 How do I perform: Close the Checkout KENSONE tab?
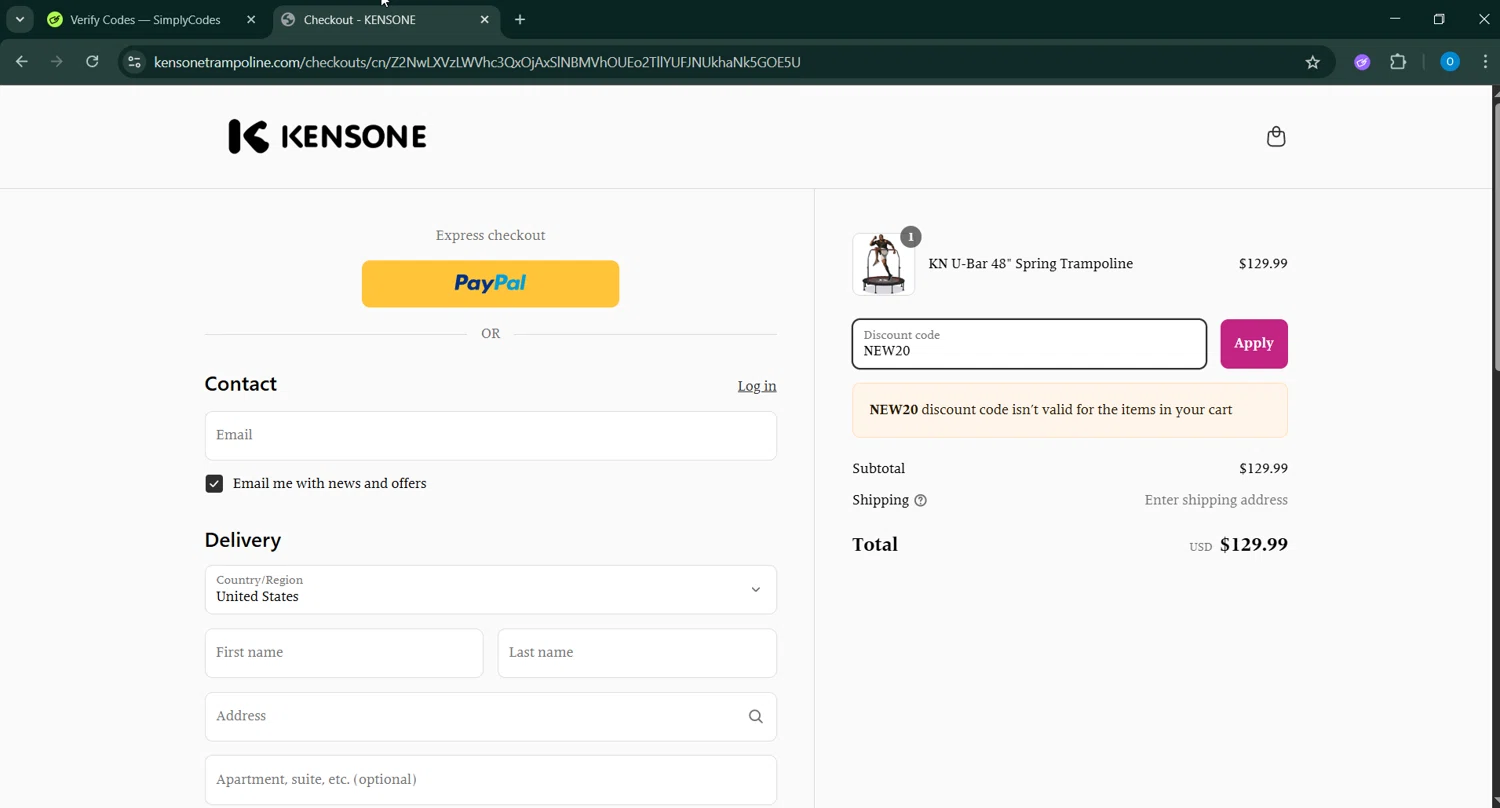(485, 19)
